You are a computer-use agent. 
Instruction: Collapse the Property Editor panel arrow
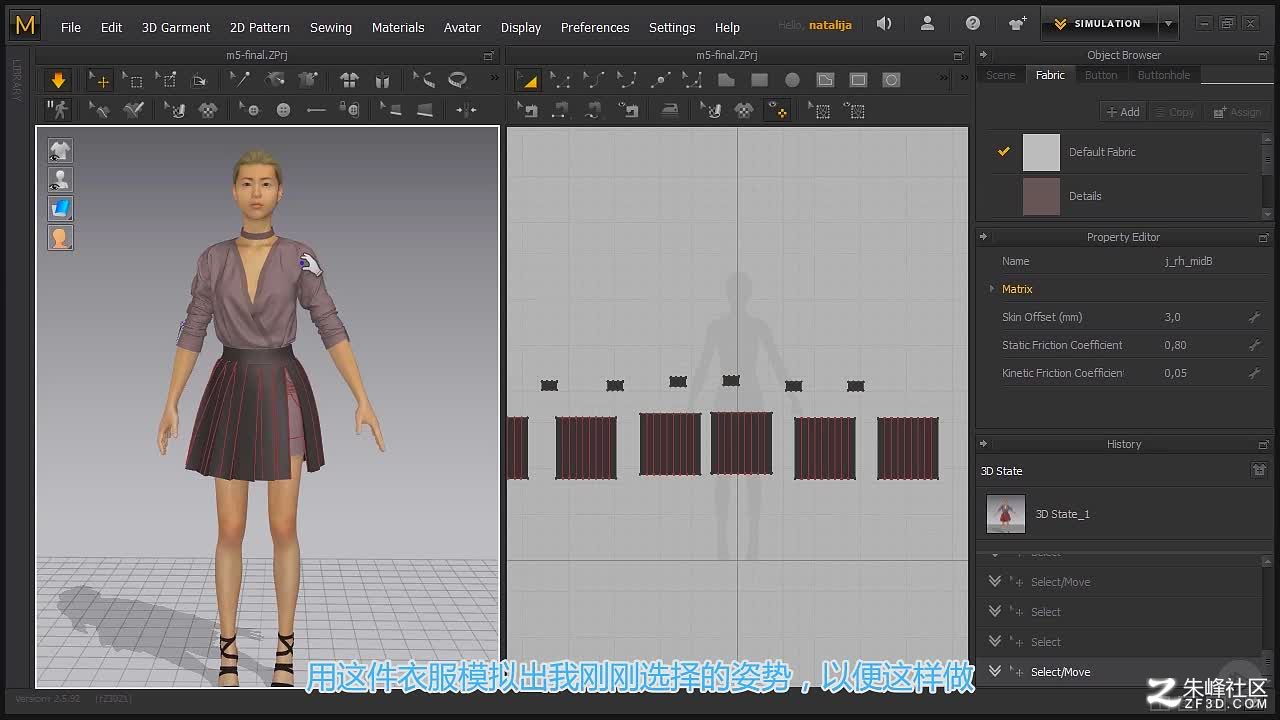[x=983, y=237]
